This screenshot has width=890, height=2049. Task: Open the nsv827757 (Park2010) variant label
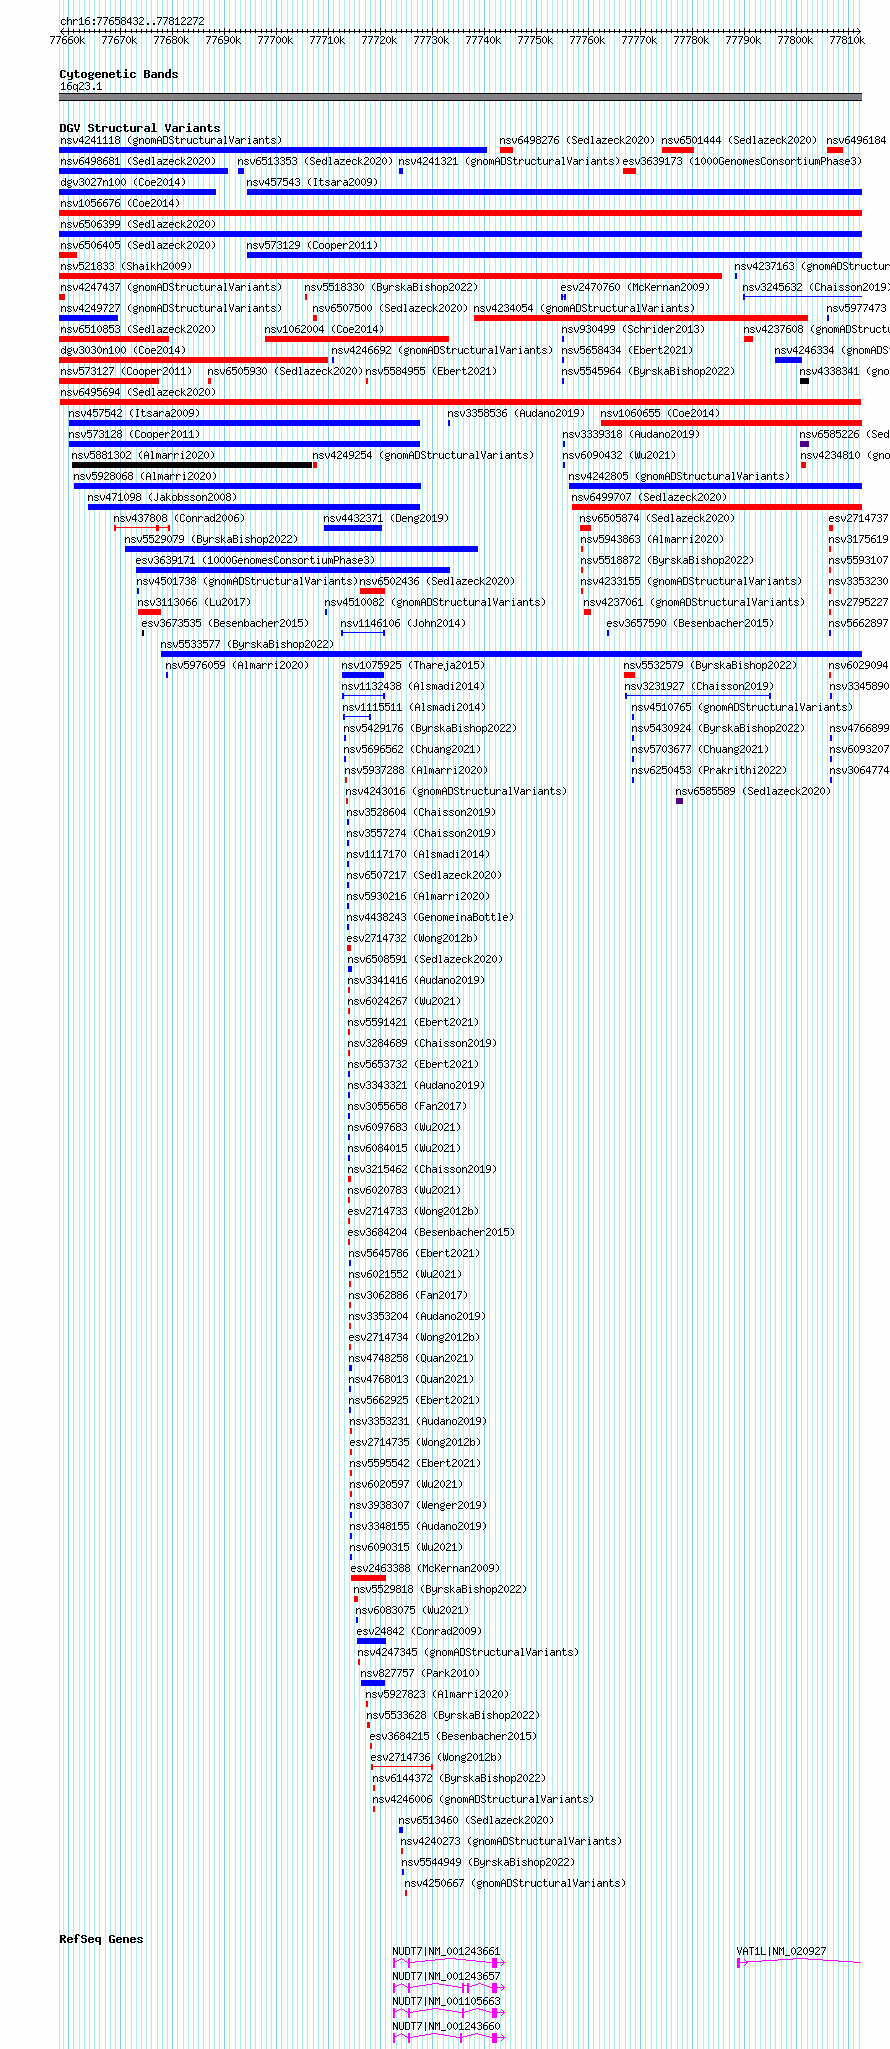tap(421, 1673)
